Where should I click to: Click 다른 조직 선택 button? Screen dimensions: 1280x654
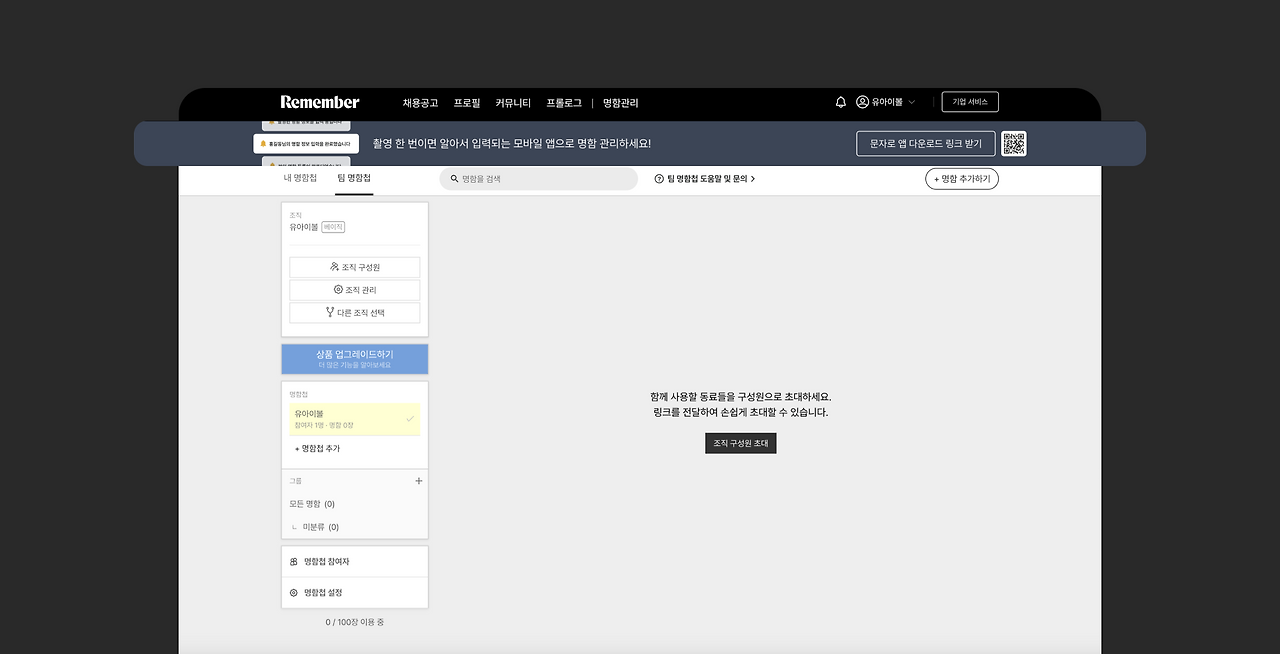[x=355, y=313]
